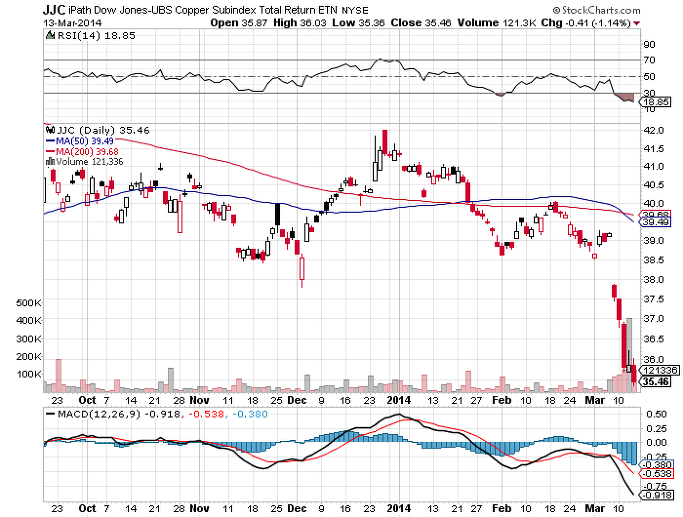
Task: Click the red -0.538 signal value in MACD legend
Action: tap(205, 414)
